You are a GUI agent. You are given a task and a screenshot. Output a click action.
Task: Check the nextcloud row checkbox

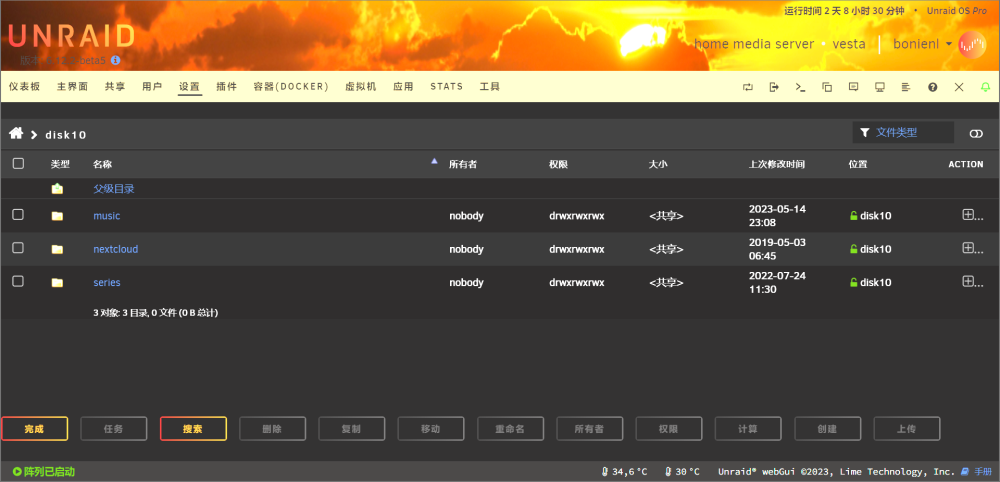(x=18, y=248)
